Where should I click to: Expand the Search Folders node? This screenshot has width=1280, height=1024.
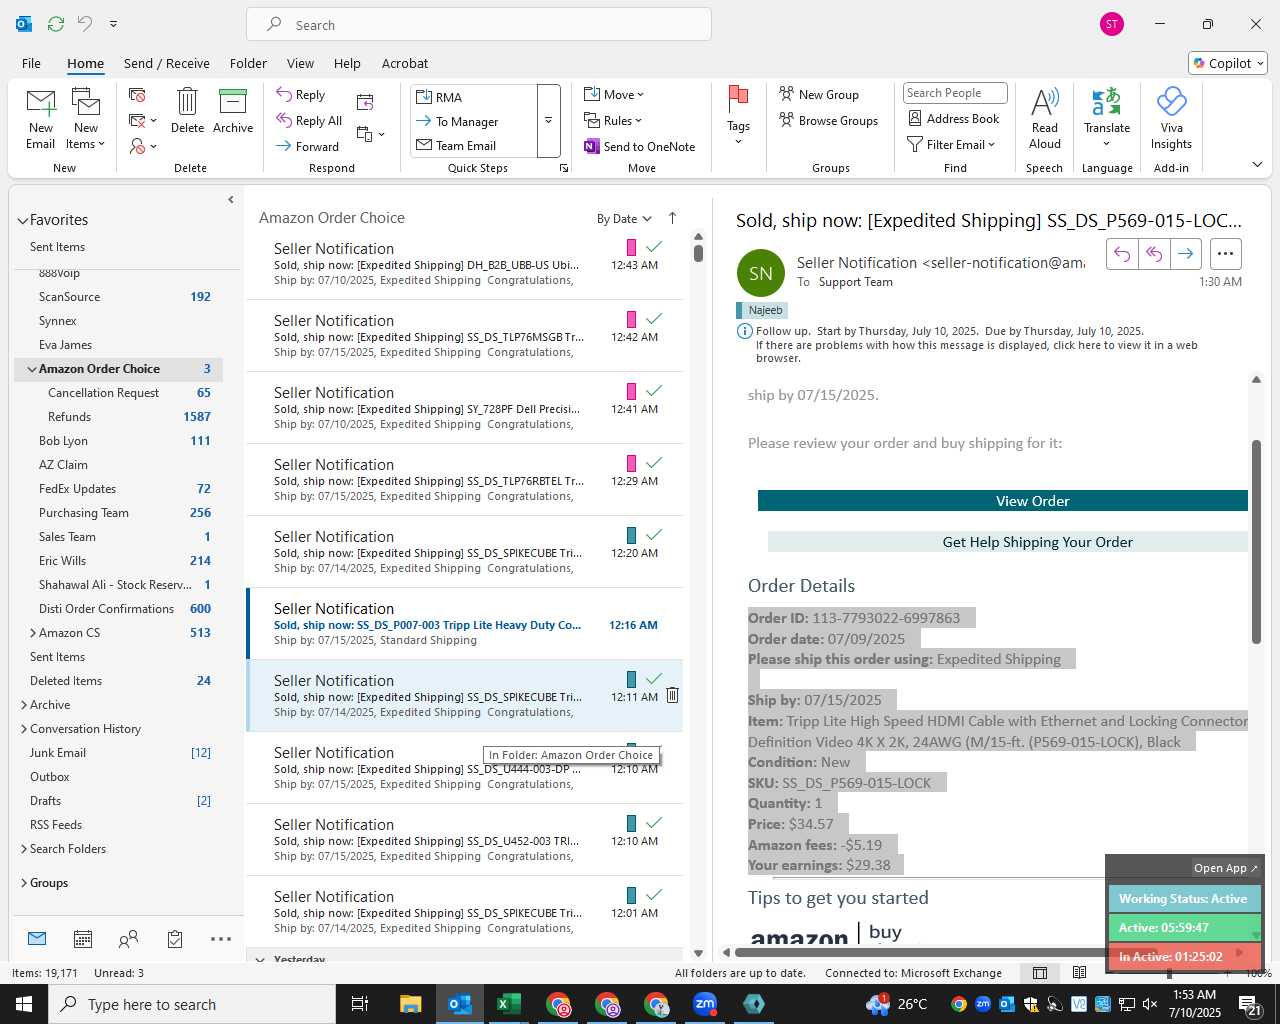click(x=24, y=849)
